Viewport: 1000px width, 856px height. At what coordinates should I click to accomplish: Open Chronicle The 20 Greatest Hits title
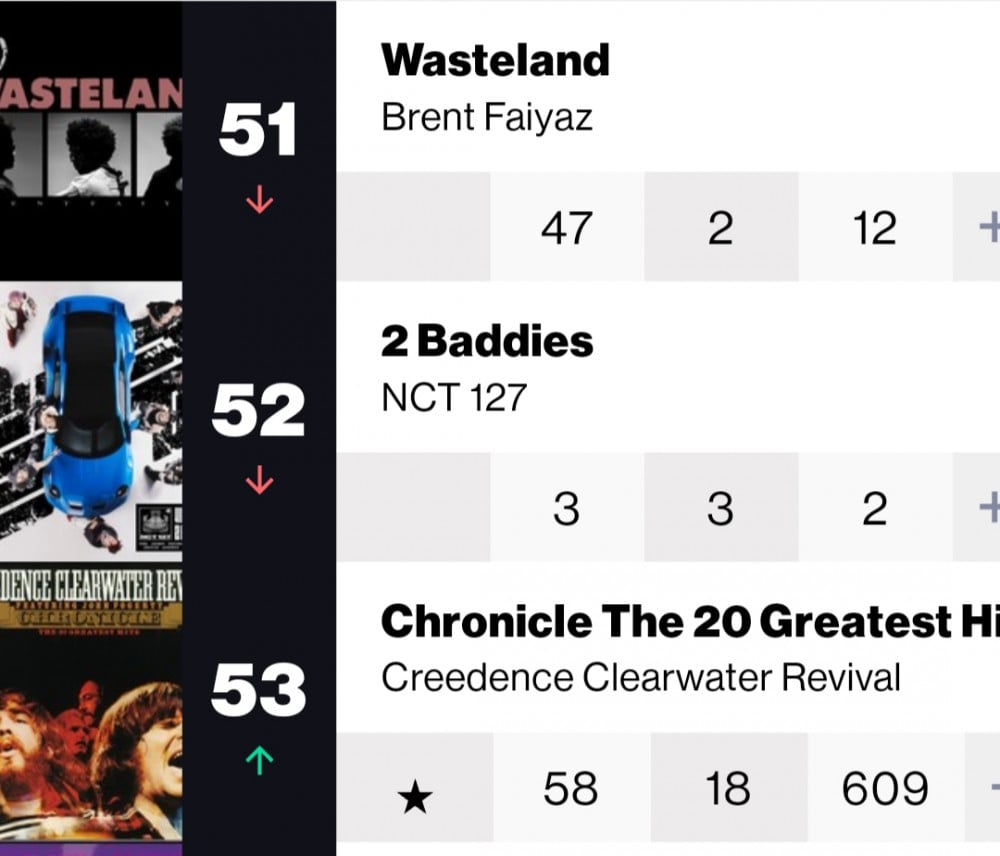690,621
